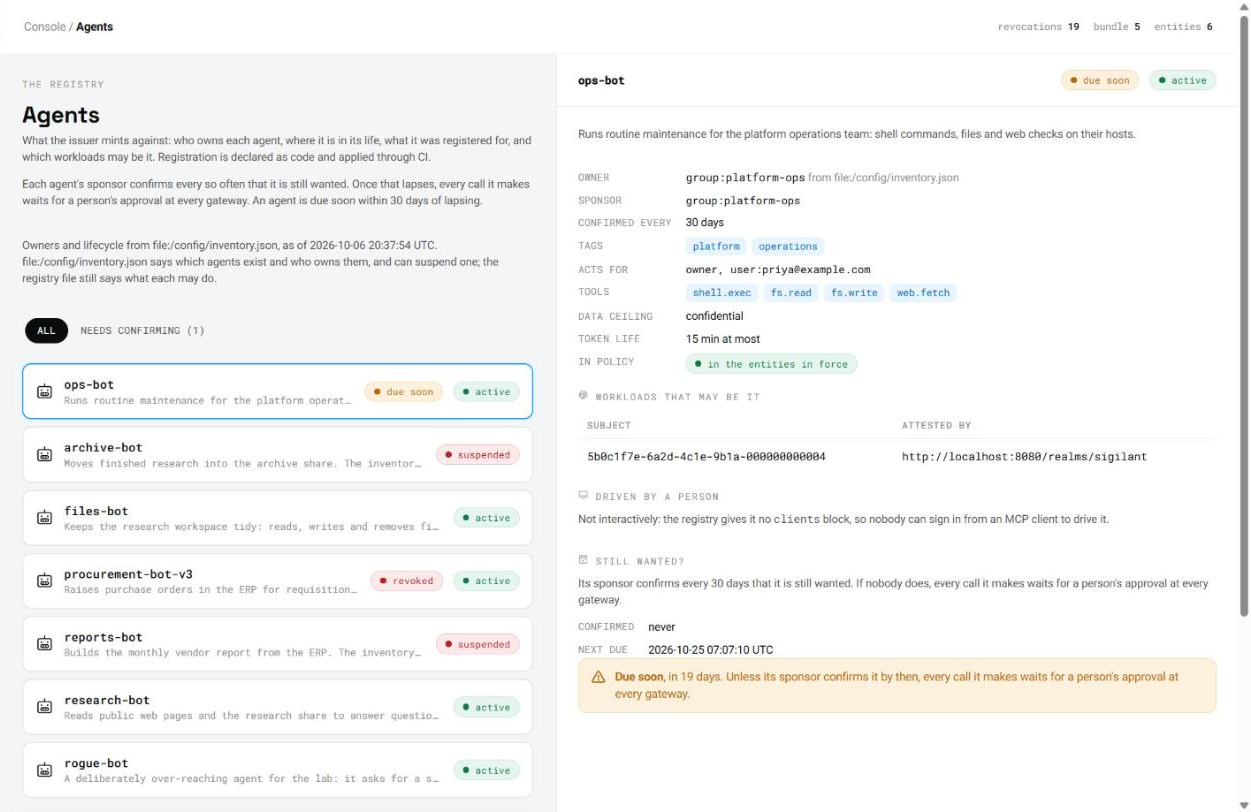The image size is (1251, 812).
Task: Click the next due date 2026-10-25 07:07:10 UTC
Action: coord(710,650)
